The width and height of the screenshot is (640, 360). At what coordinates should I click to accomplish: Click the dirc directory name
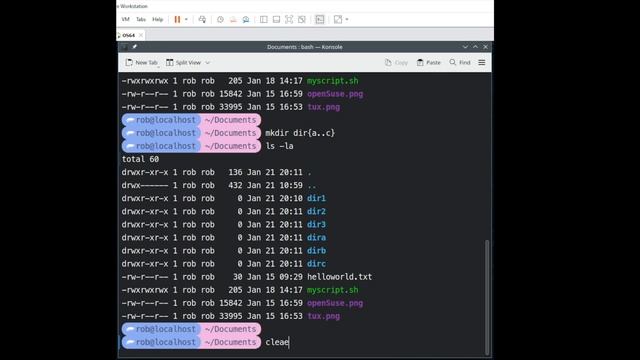click(x=316, y=264)
